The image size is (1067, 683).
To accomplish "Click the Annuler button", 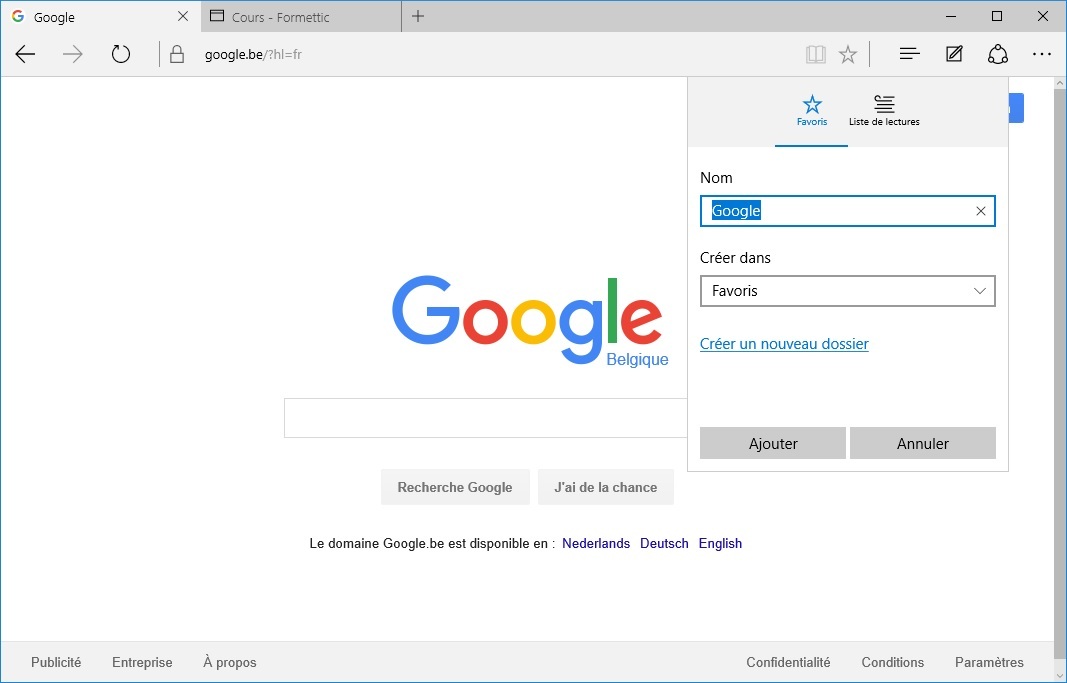I will pyautogui.click(x=923, y=444).
